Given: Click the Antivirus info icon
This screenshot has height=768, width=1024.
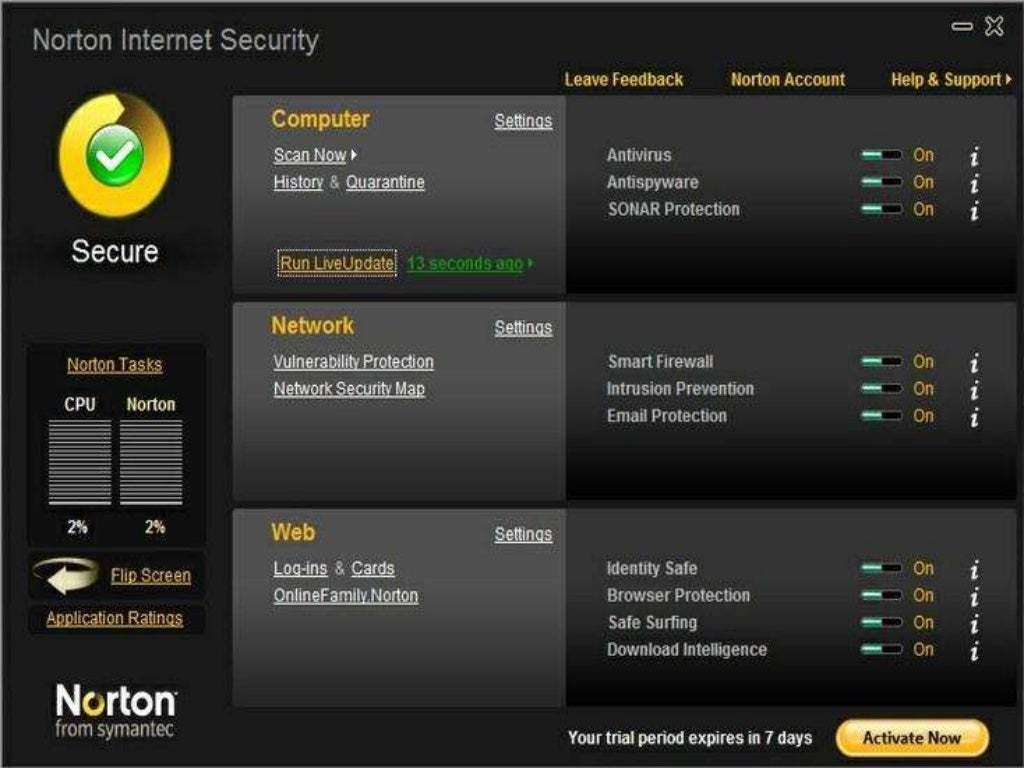Looking at the screenshot, I should point(975,156).
